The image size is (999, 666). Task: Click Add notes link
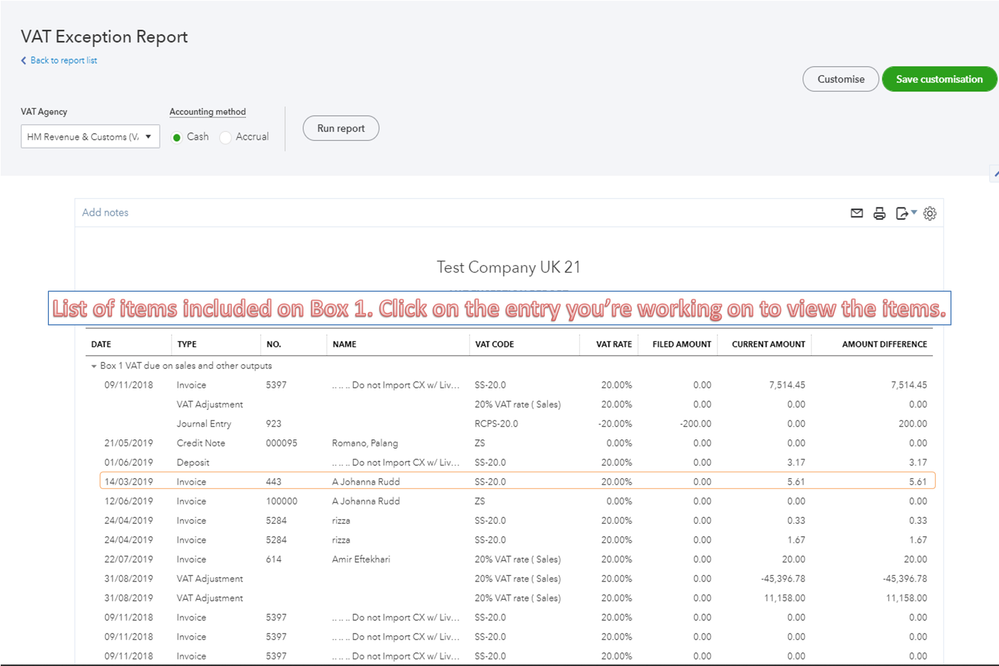click(105, 212)
